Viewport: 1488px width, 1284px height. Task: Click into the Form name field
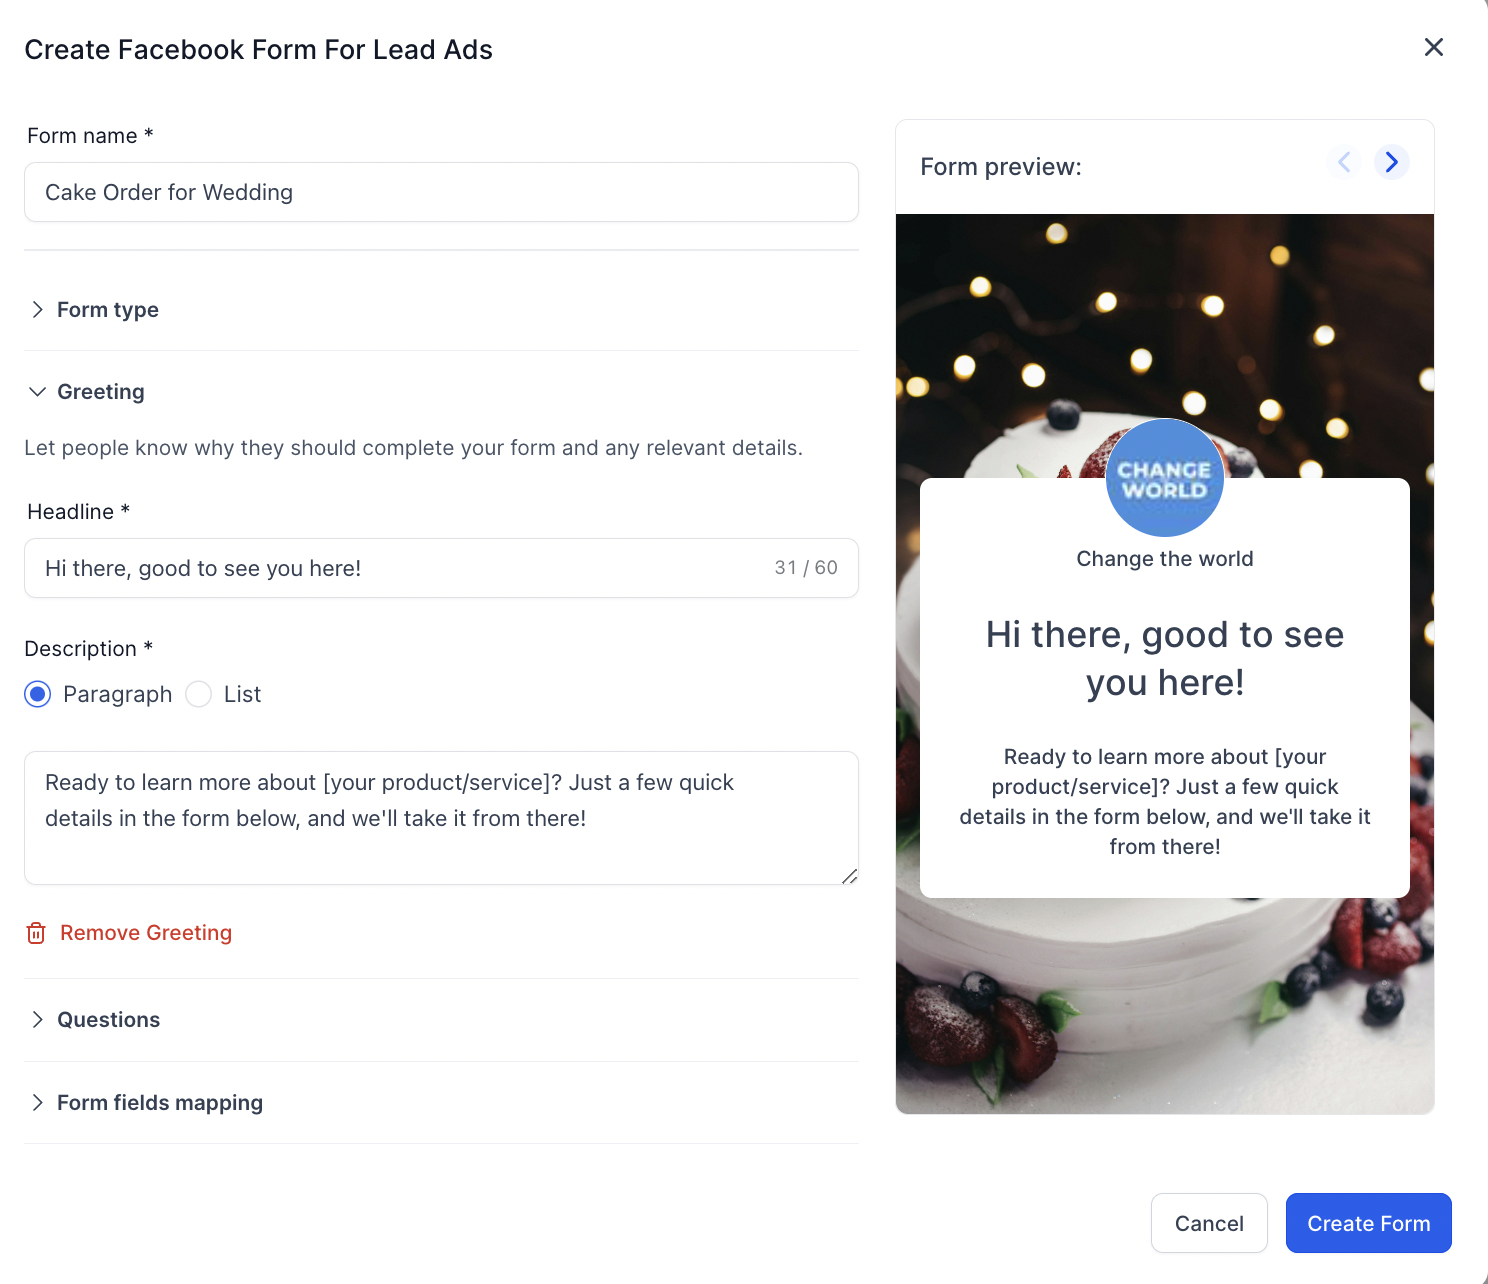[441, 192]
